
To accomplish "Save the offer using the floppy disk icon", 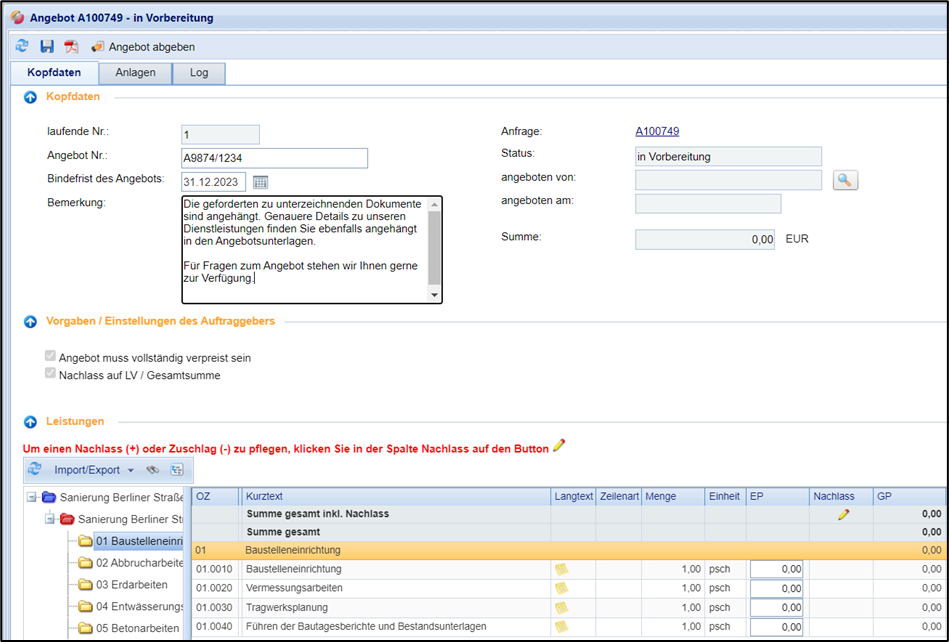I will (47, 47).
